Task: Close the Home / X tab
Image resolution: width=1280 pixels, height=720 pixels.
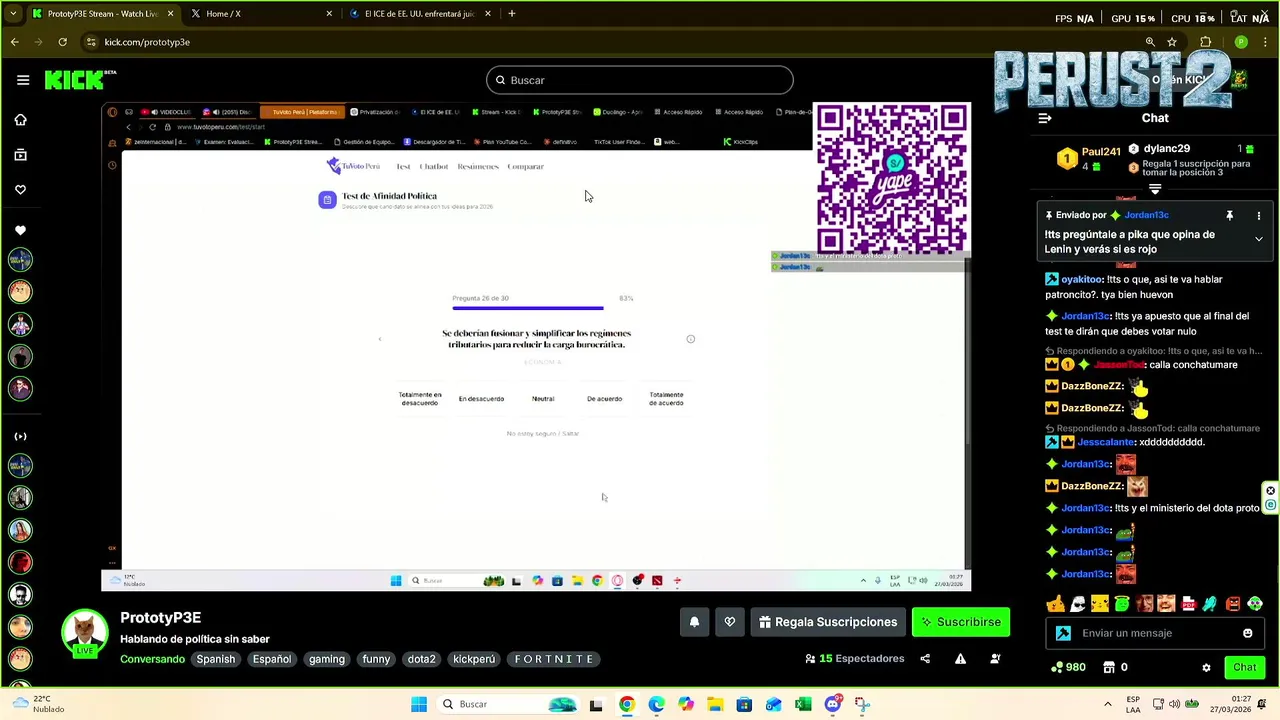Action: tap(329, 14)
